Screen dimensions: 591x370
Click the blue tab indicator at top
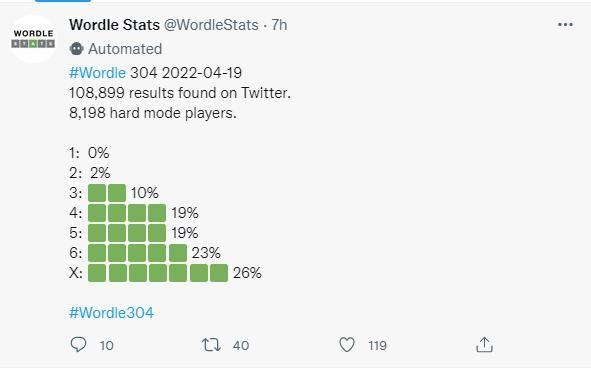(x=63, y=1)
